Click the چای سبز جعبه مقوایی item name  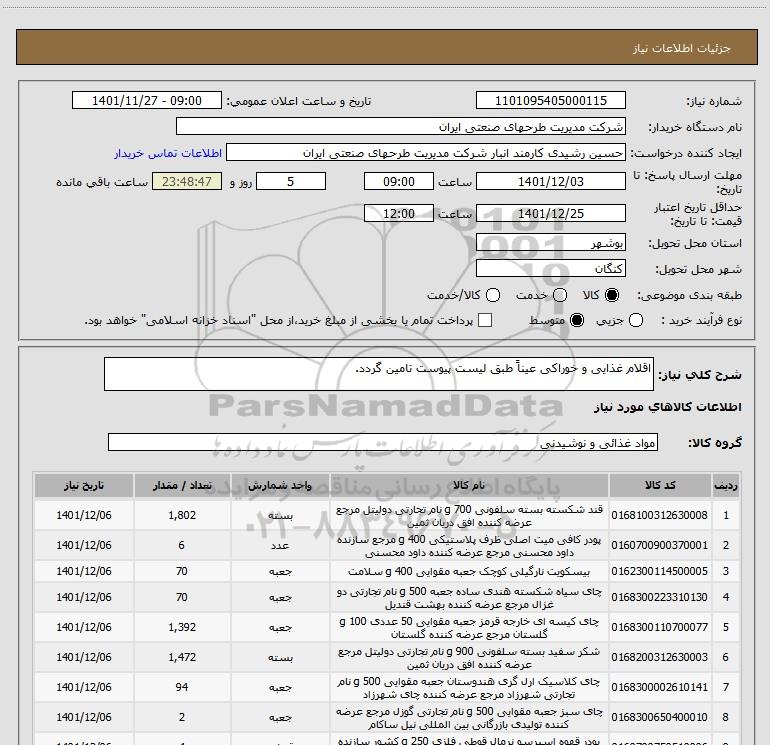pyautogui.click(x=469, y=717)
